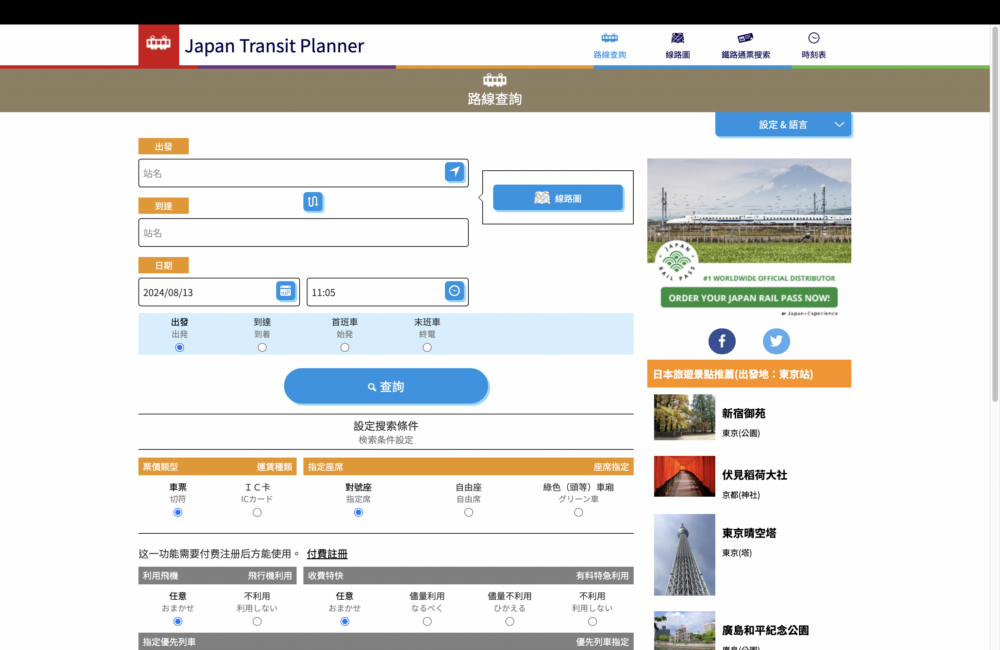Click the 付費註冊 paid registration link
This screenshot has width=1000, height=650.
coord(327,554)
